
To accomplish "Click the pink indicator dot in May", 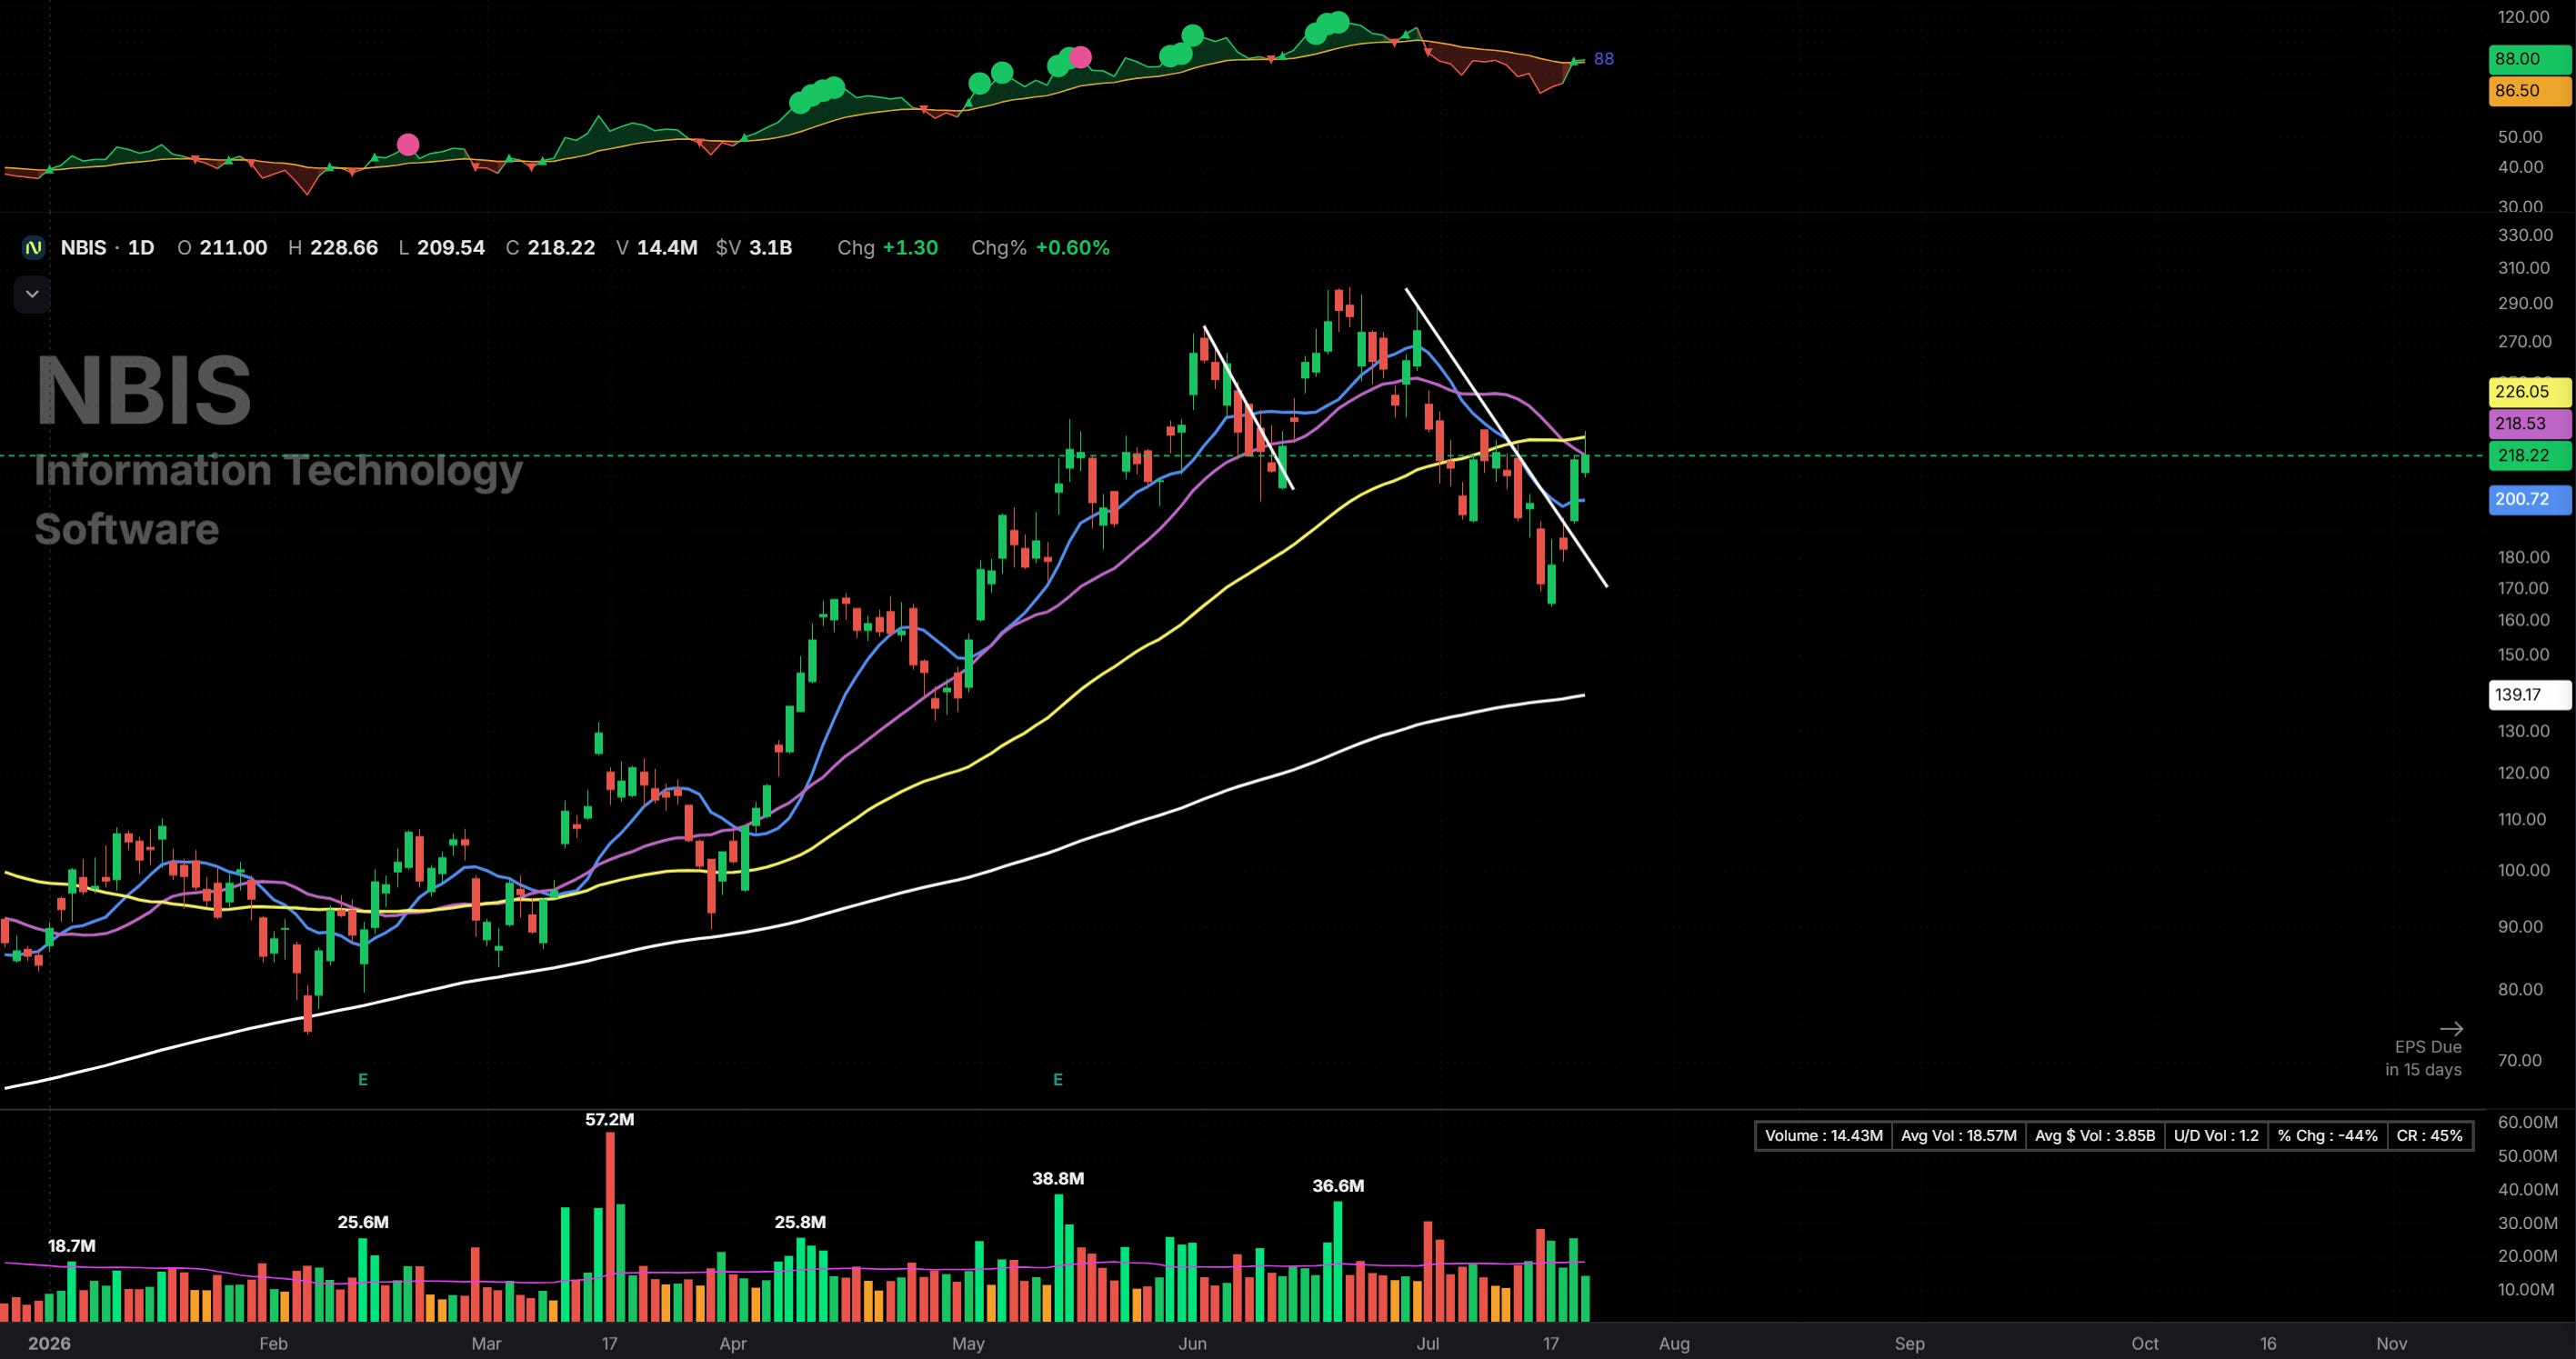I will pos(1081,57).
